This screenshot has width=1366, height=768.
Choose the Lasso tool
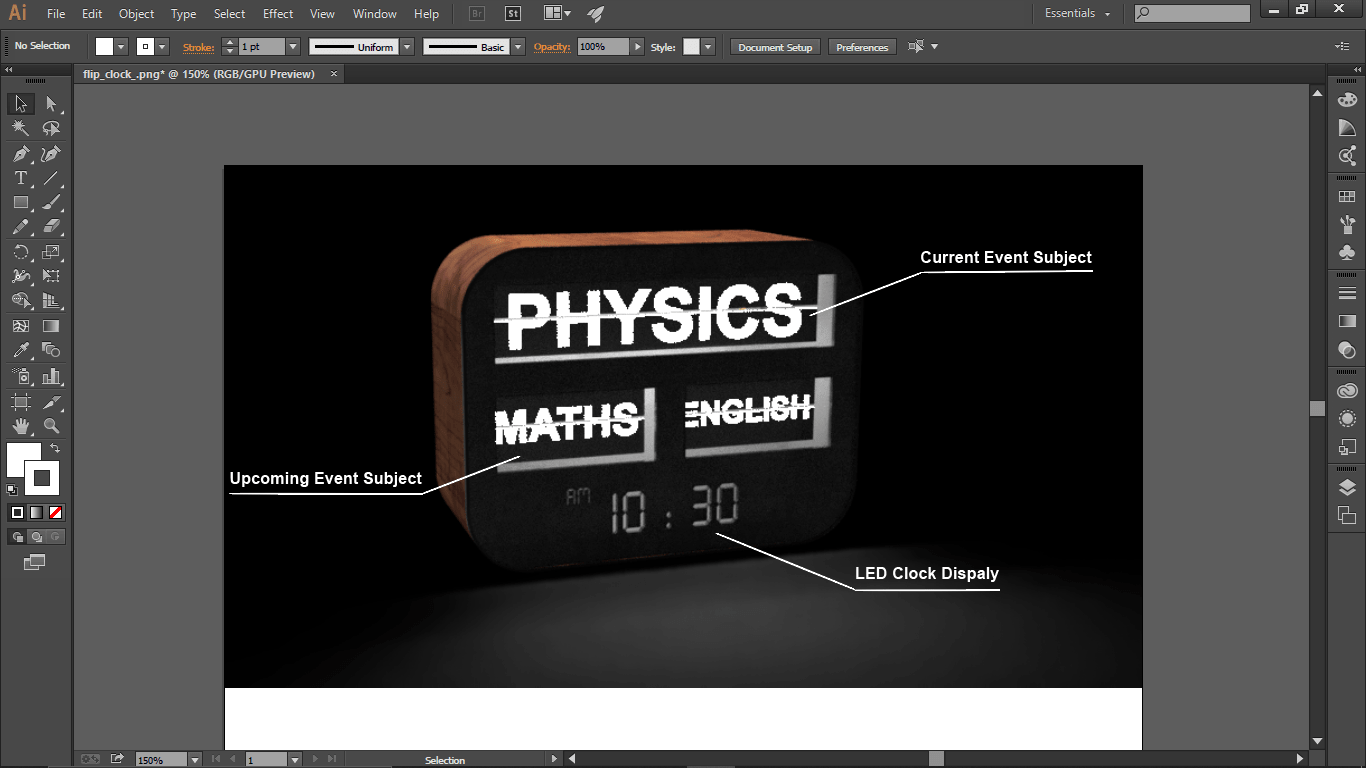51,129
